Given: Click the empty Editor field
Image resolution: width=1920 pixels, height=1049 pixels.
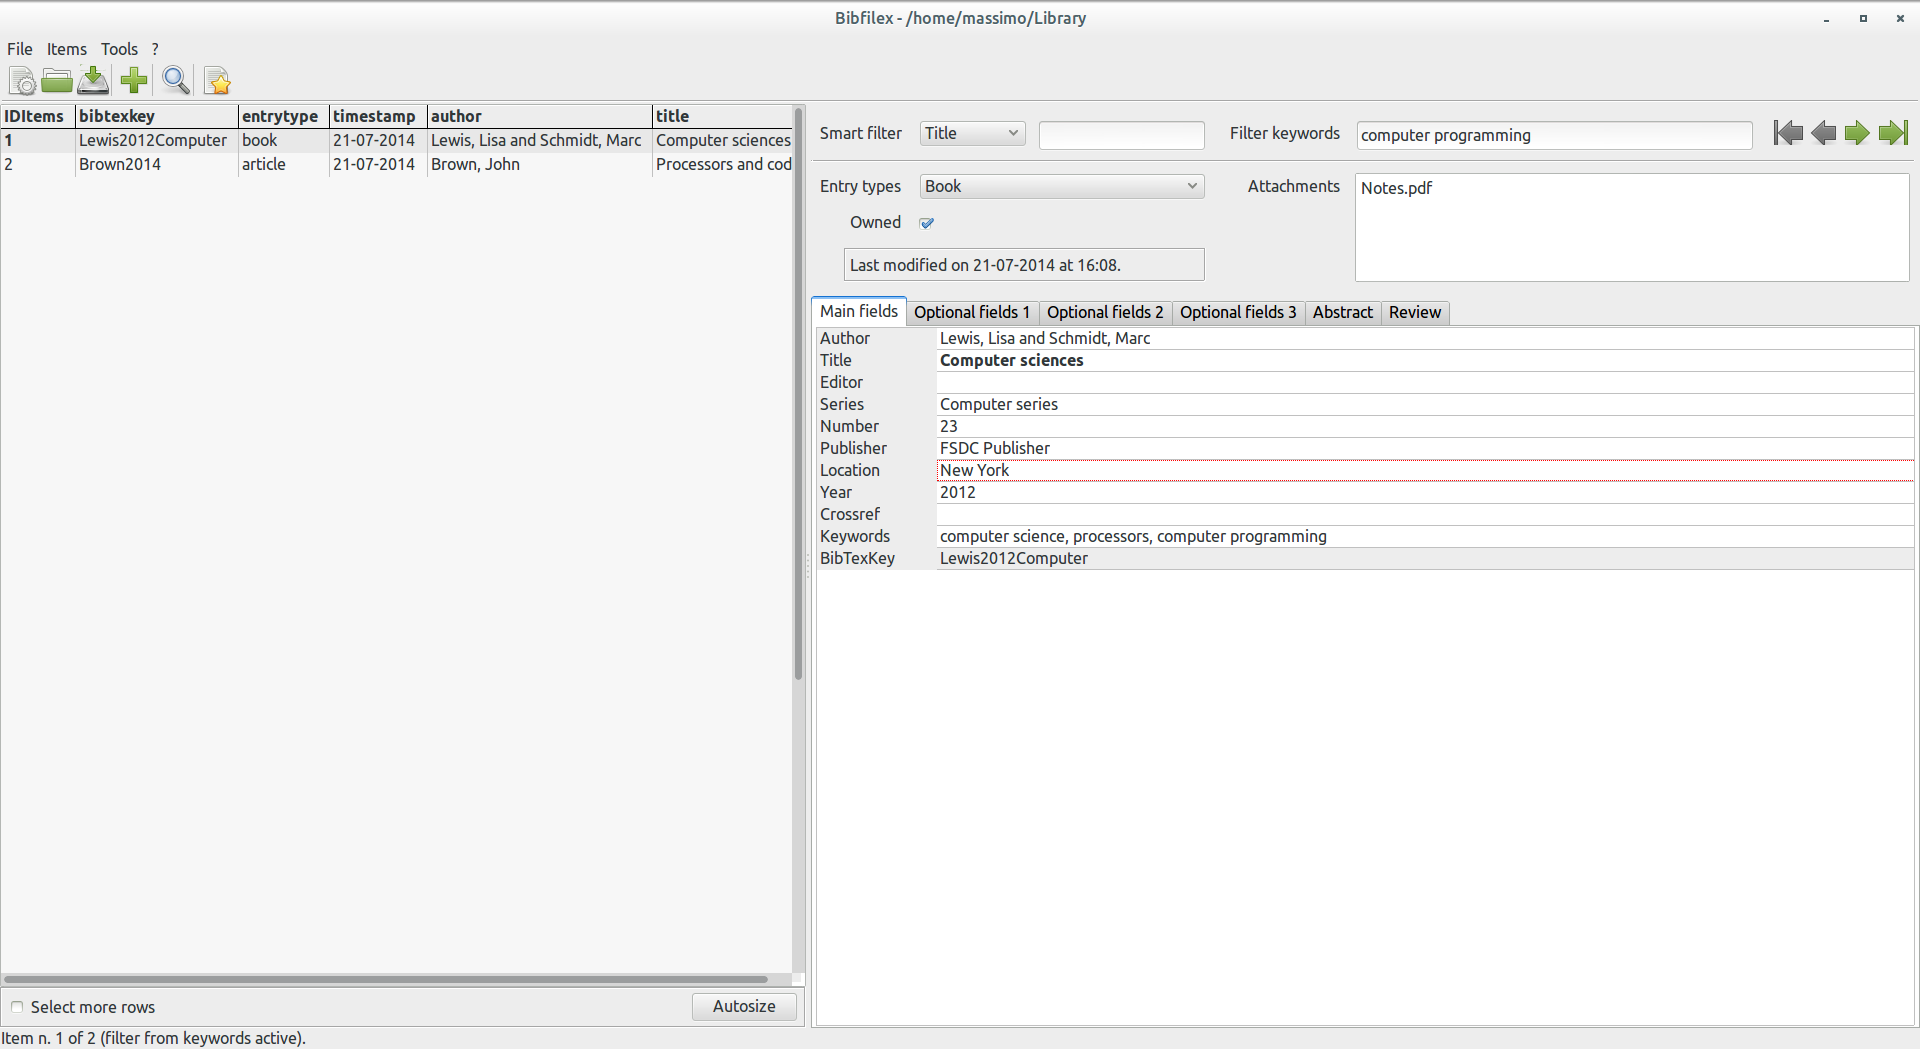Looking at the screenshot, I should point(1425,382).
